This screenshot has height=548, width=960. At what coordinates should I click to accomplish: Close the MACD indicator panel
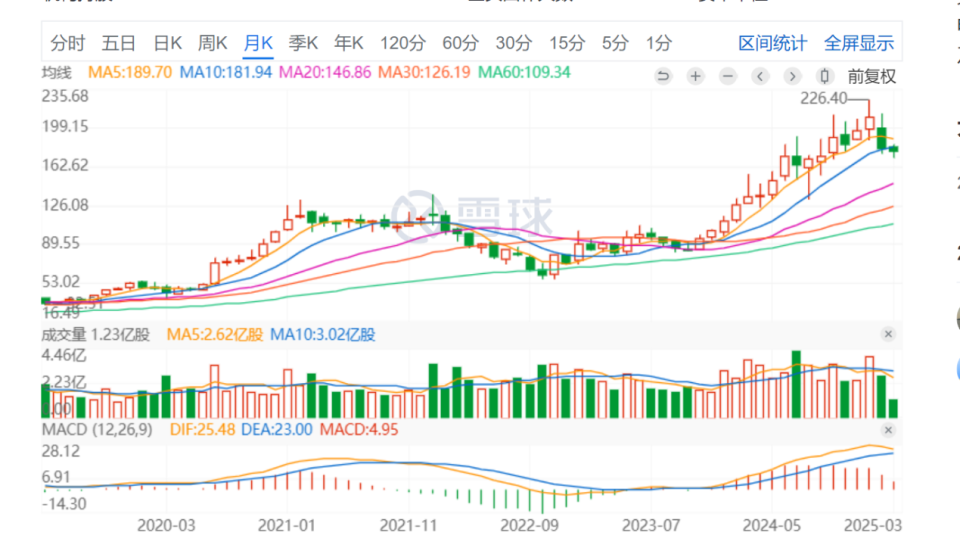tap(887, 429)
